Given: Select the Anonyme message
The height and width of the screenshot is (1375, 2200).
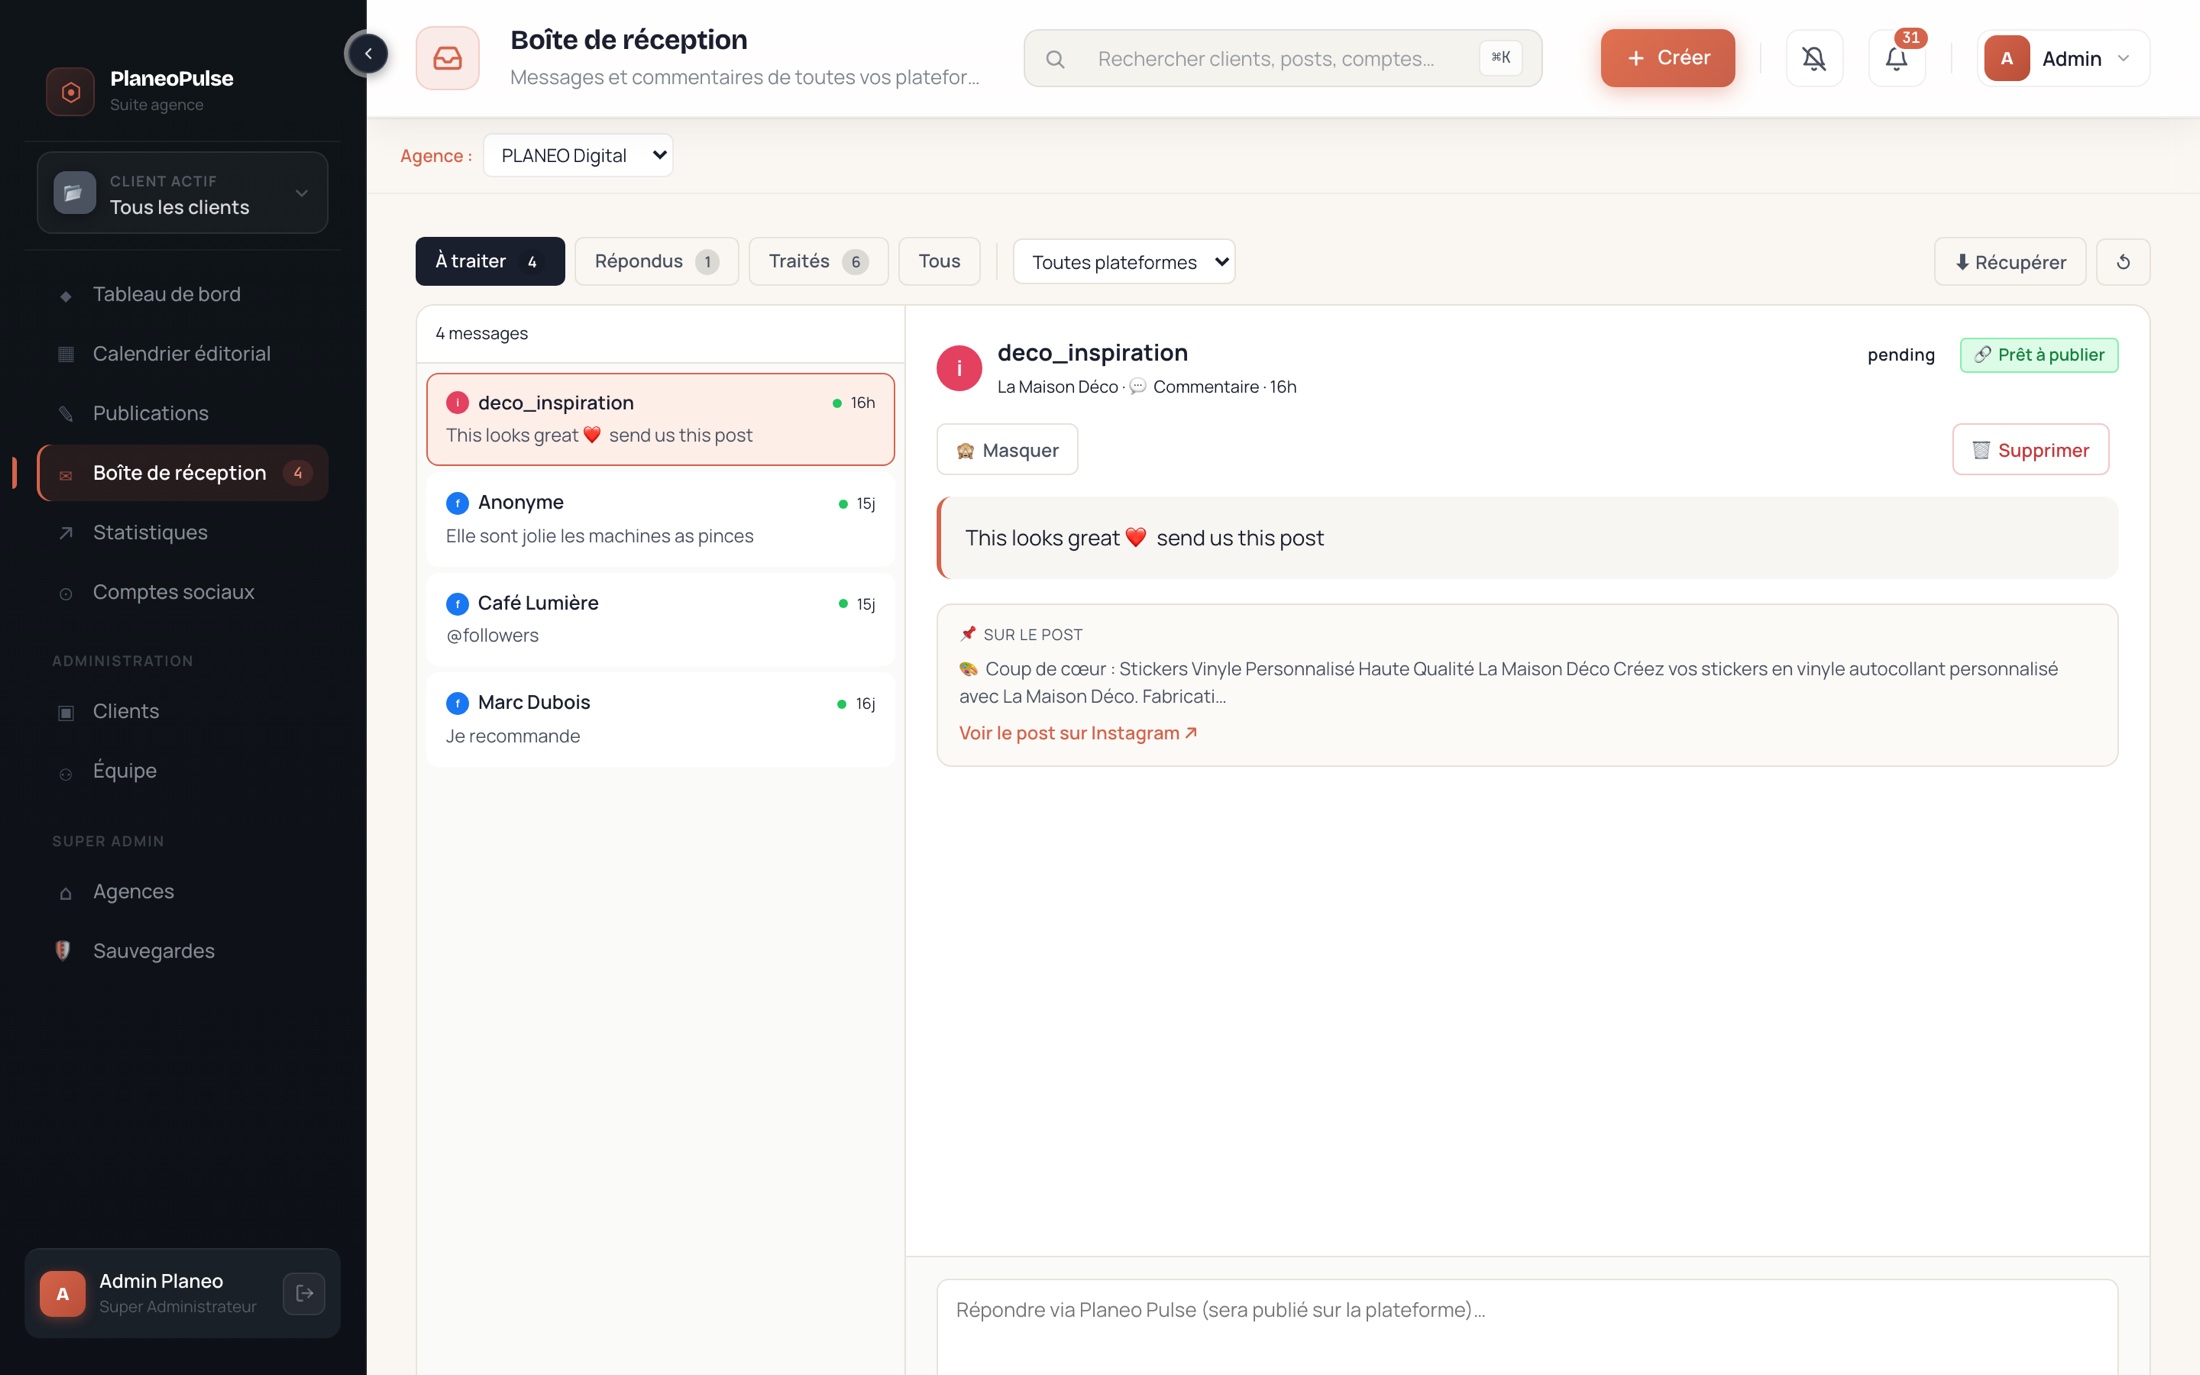Looking at the screenshot, I should pos(660,520).
